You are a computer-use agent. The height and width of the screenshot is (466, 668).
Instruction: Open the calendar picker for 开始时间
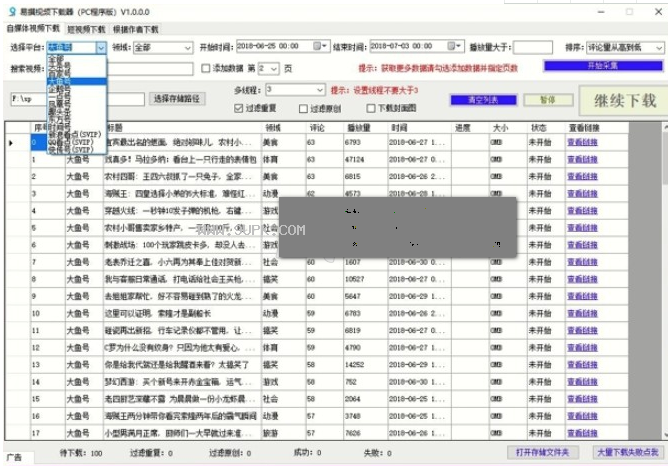(x=320, y=46)
